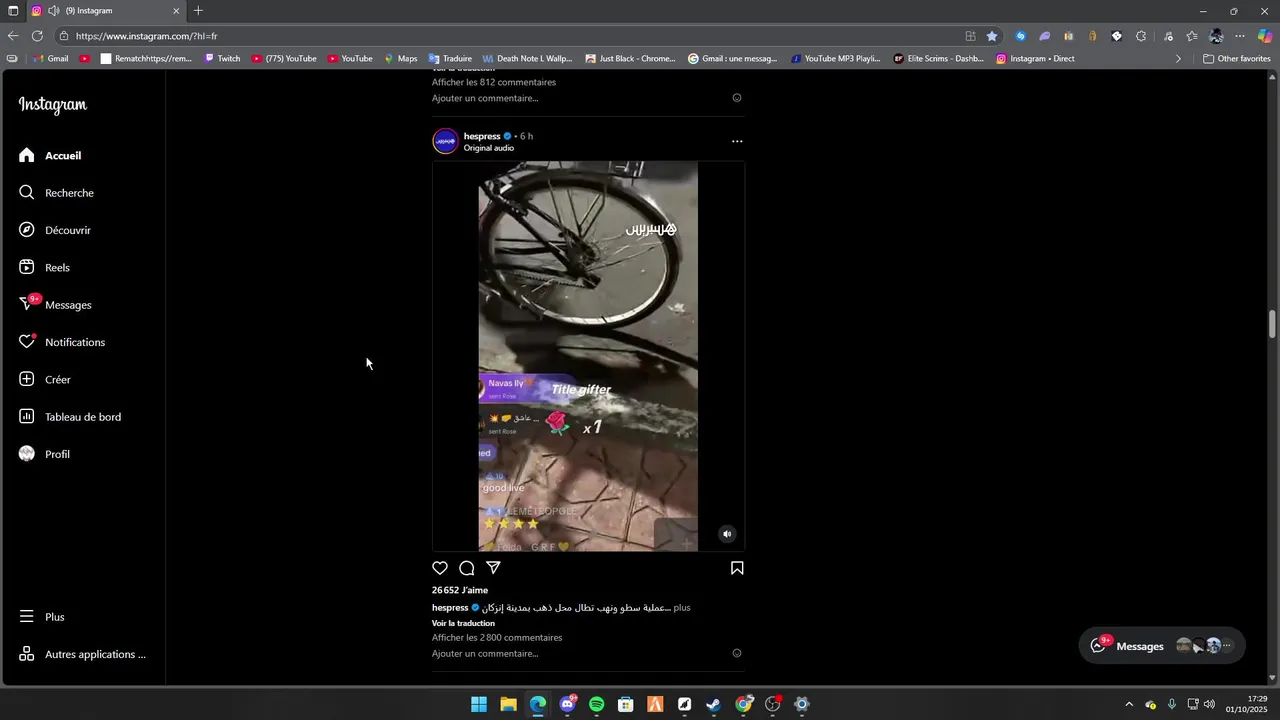
Task: Open the Traduire bookmark
Action: click(x=450, y=58)
